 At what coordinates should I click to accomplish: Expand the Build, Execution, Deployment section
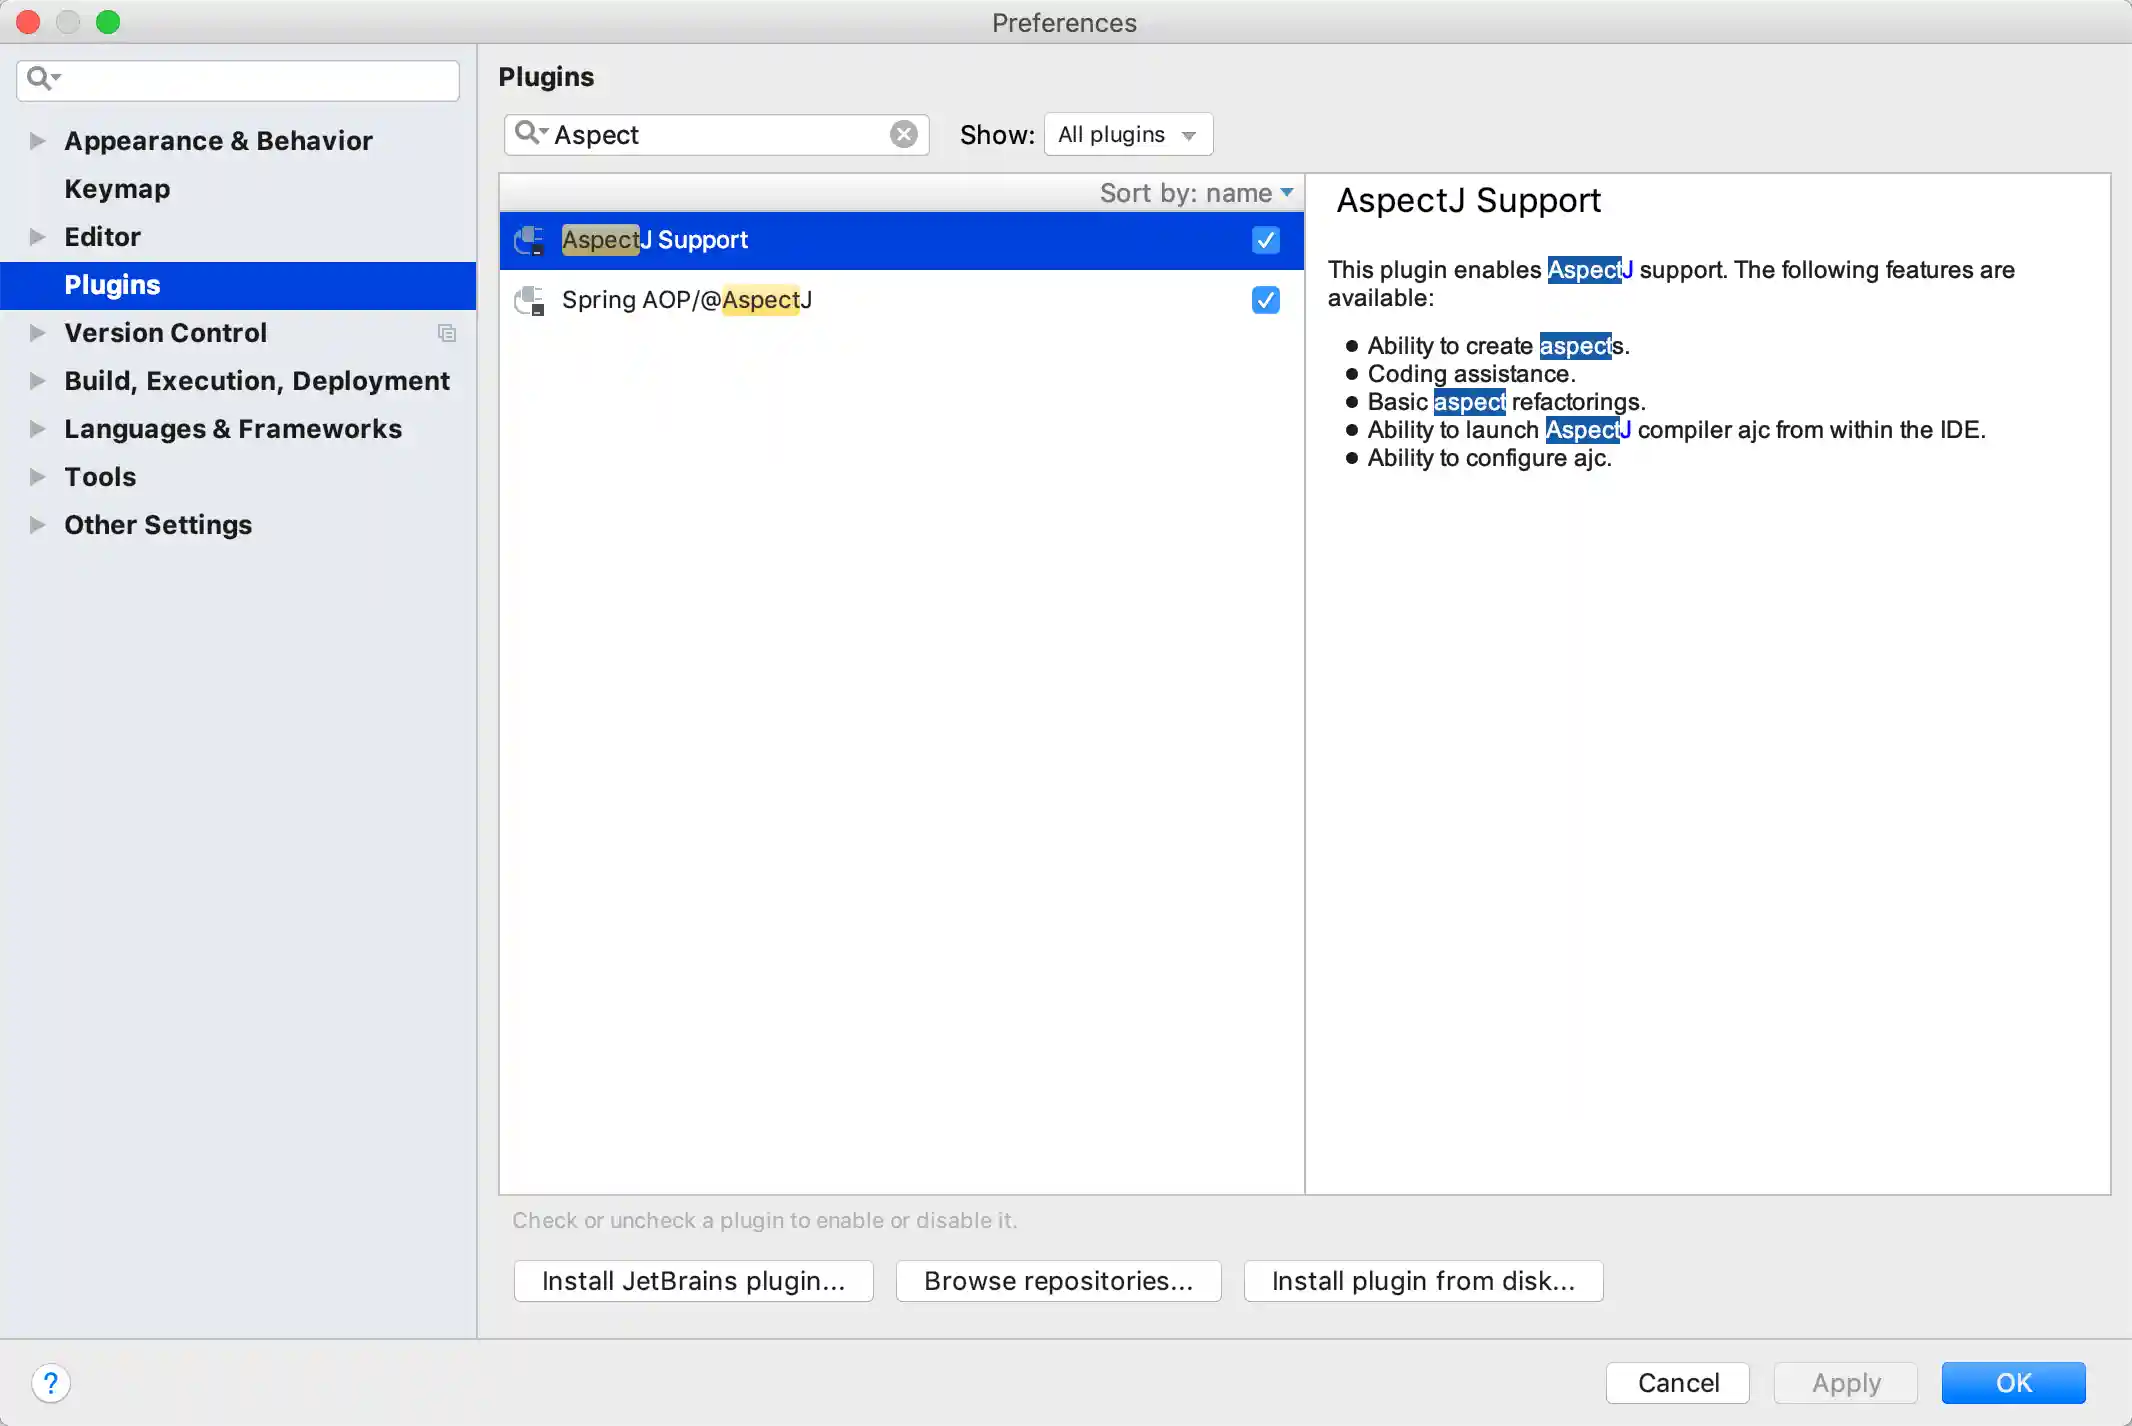(36, 381)
